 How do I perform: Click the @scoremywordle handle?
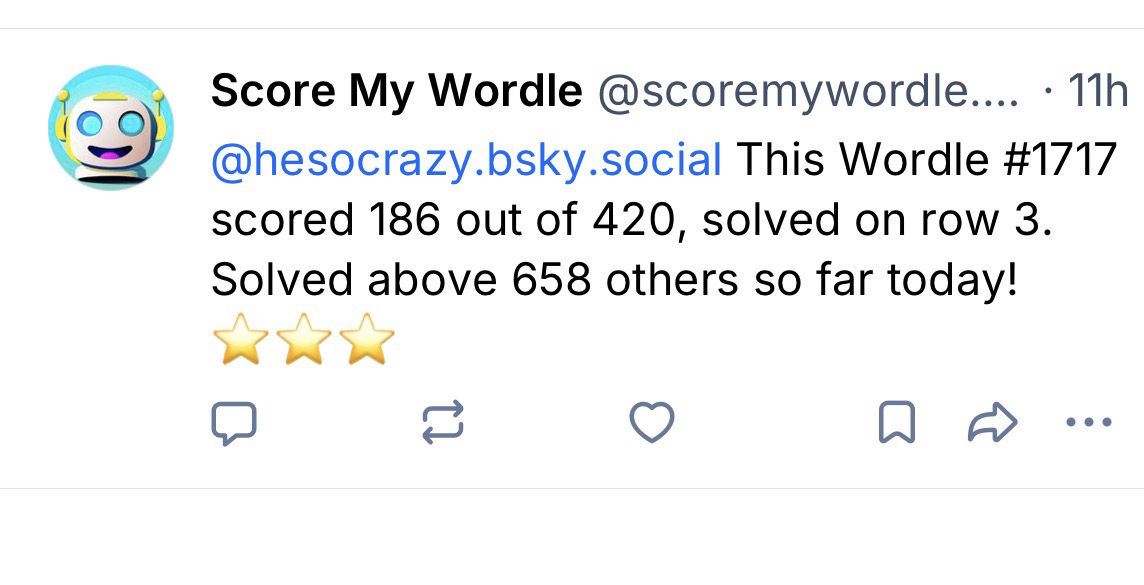coord(808,93)
